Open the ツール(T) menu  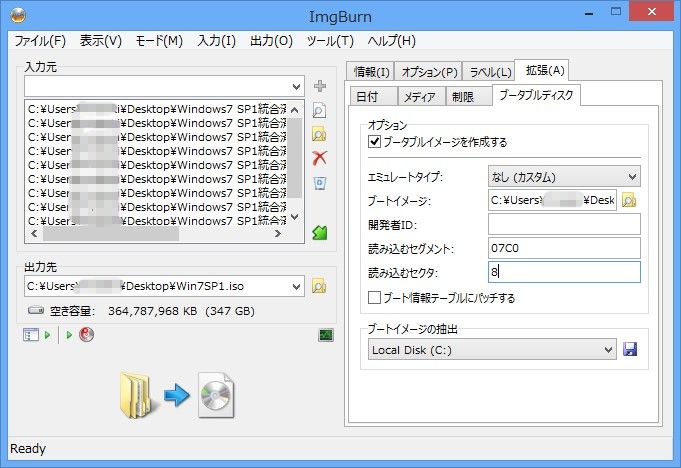click(330, 41)
